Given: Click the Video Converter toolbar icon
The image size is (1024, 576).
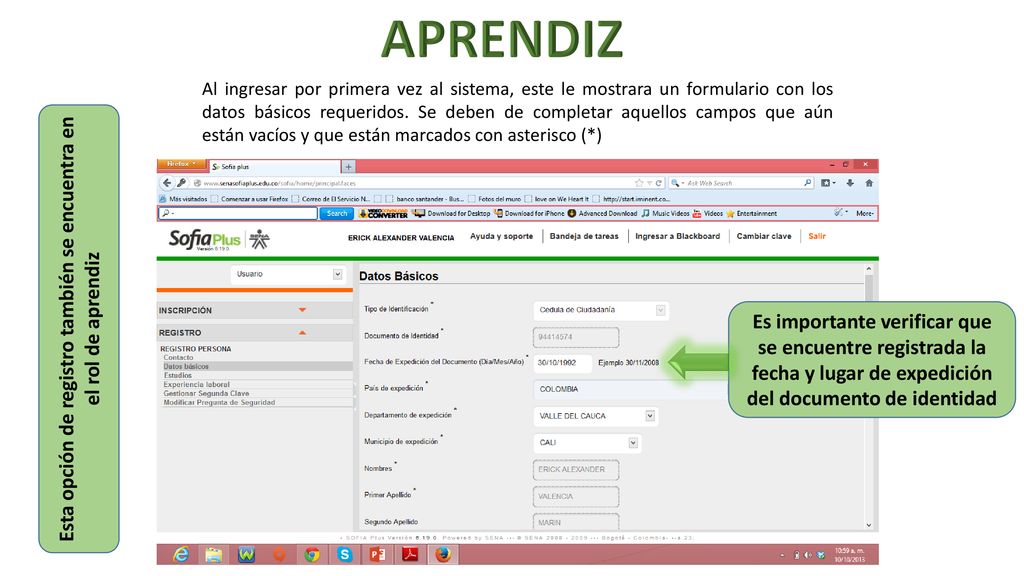Looking at the screenshot, I should [383, 214].
